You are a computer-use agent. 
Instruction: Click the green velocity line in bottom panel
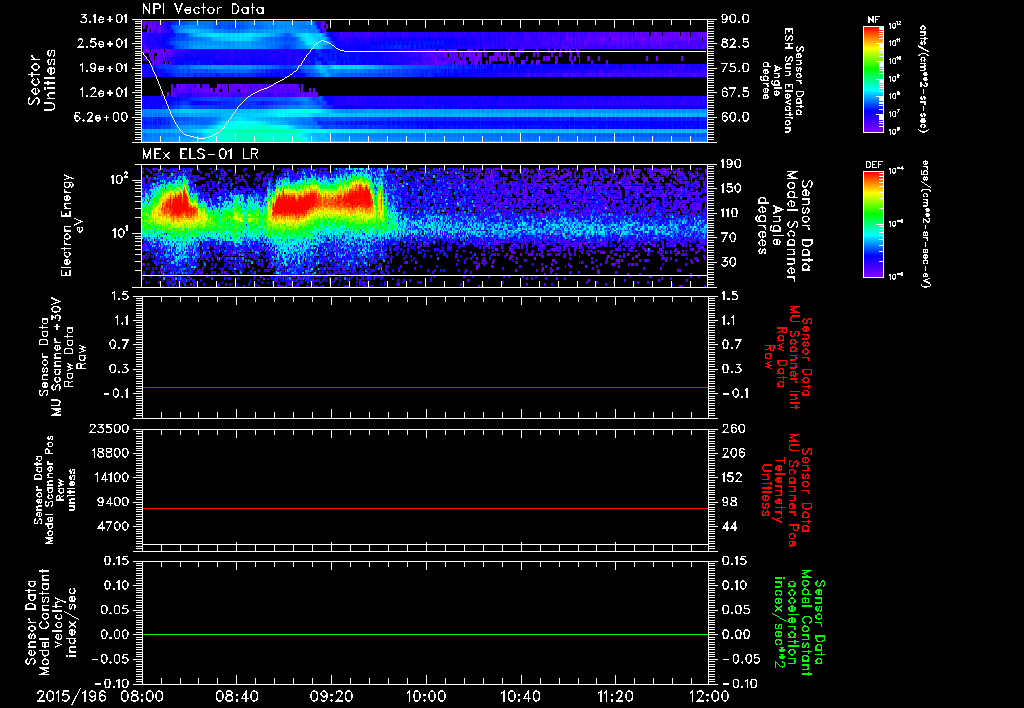click(424, 634)
